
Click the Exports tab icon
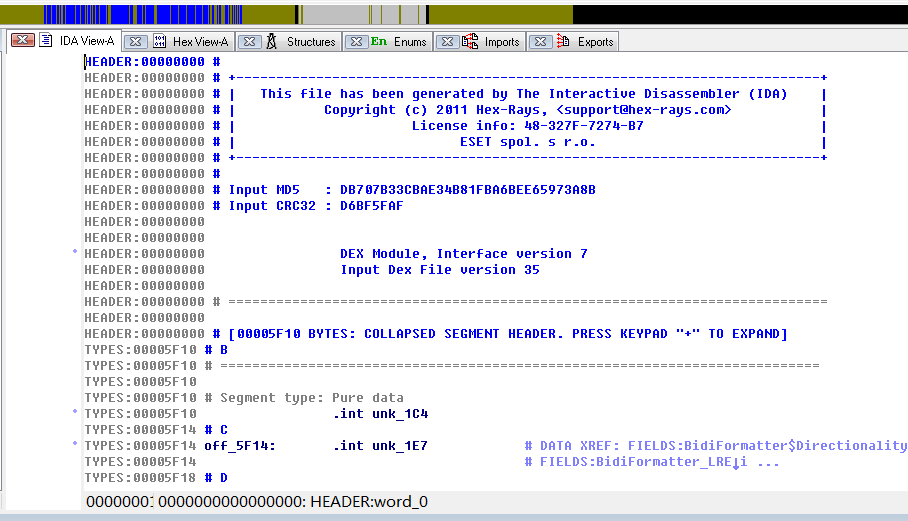[x=563, y=41]
